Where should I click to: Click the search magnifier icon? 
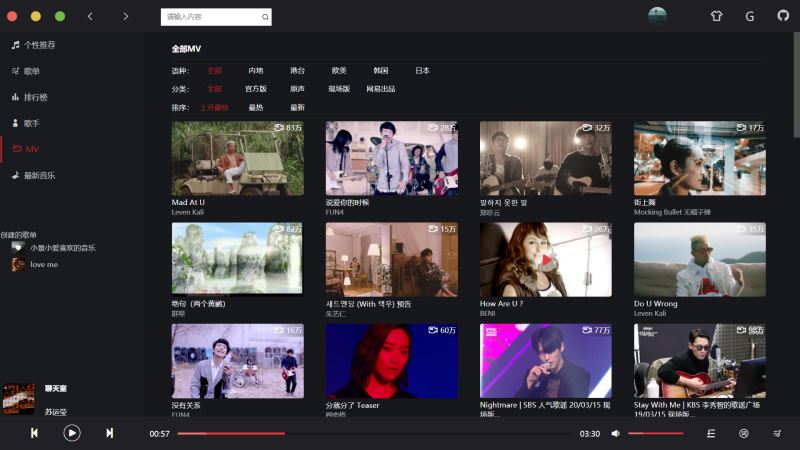pos(265,17)
